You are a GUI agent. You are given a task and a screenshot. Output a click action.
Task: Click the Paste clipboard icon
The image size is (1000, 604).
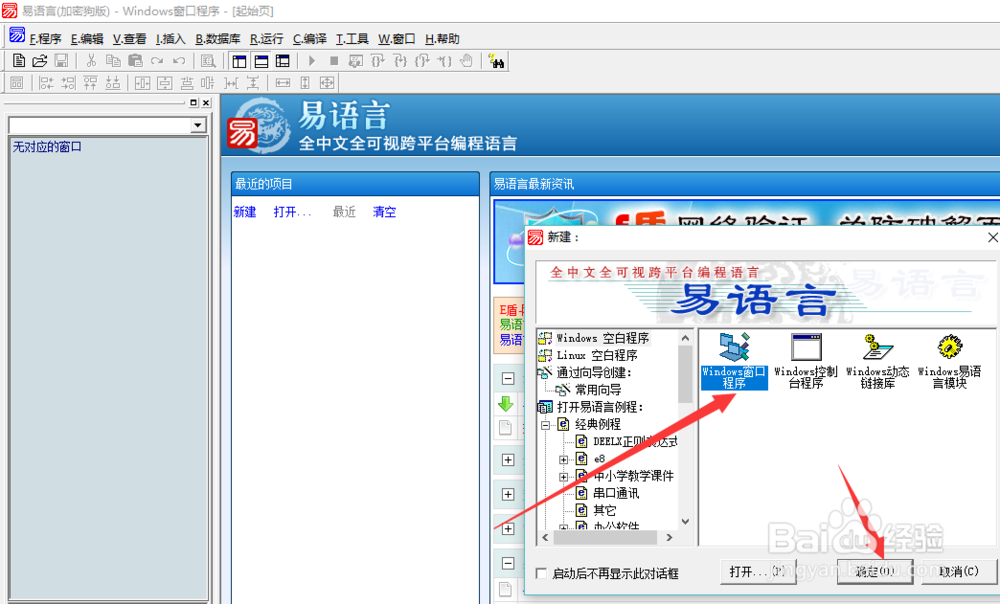(135, 61)
